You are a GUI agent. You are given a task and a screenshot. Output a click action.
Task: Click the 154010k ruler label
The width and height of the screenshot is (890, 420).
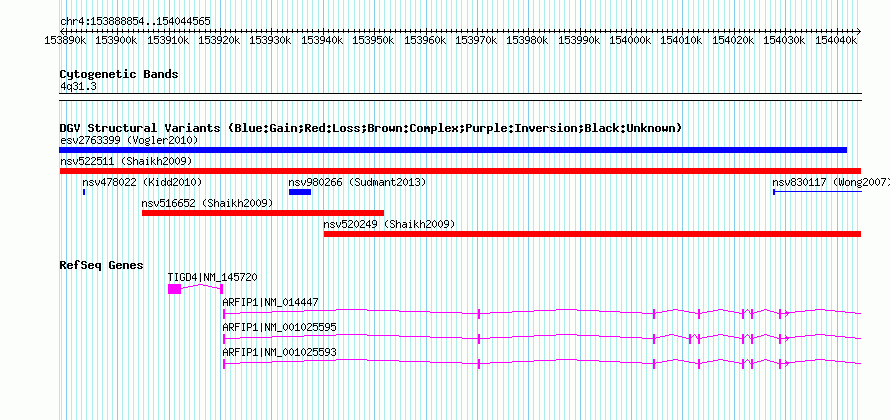(682, 40)
